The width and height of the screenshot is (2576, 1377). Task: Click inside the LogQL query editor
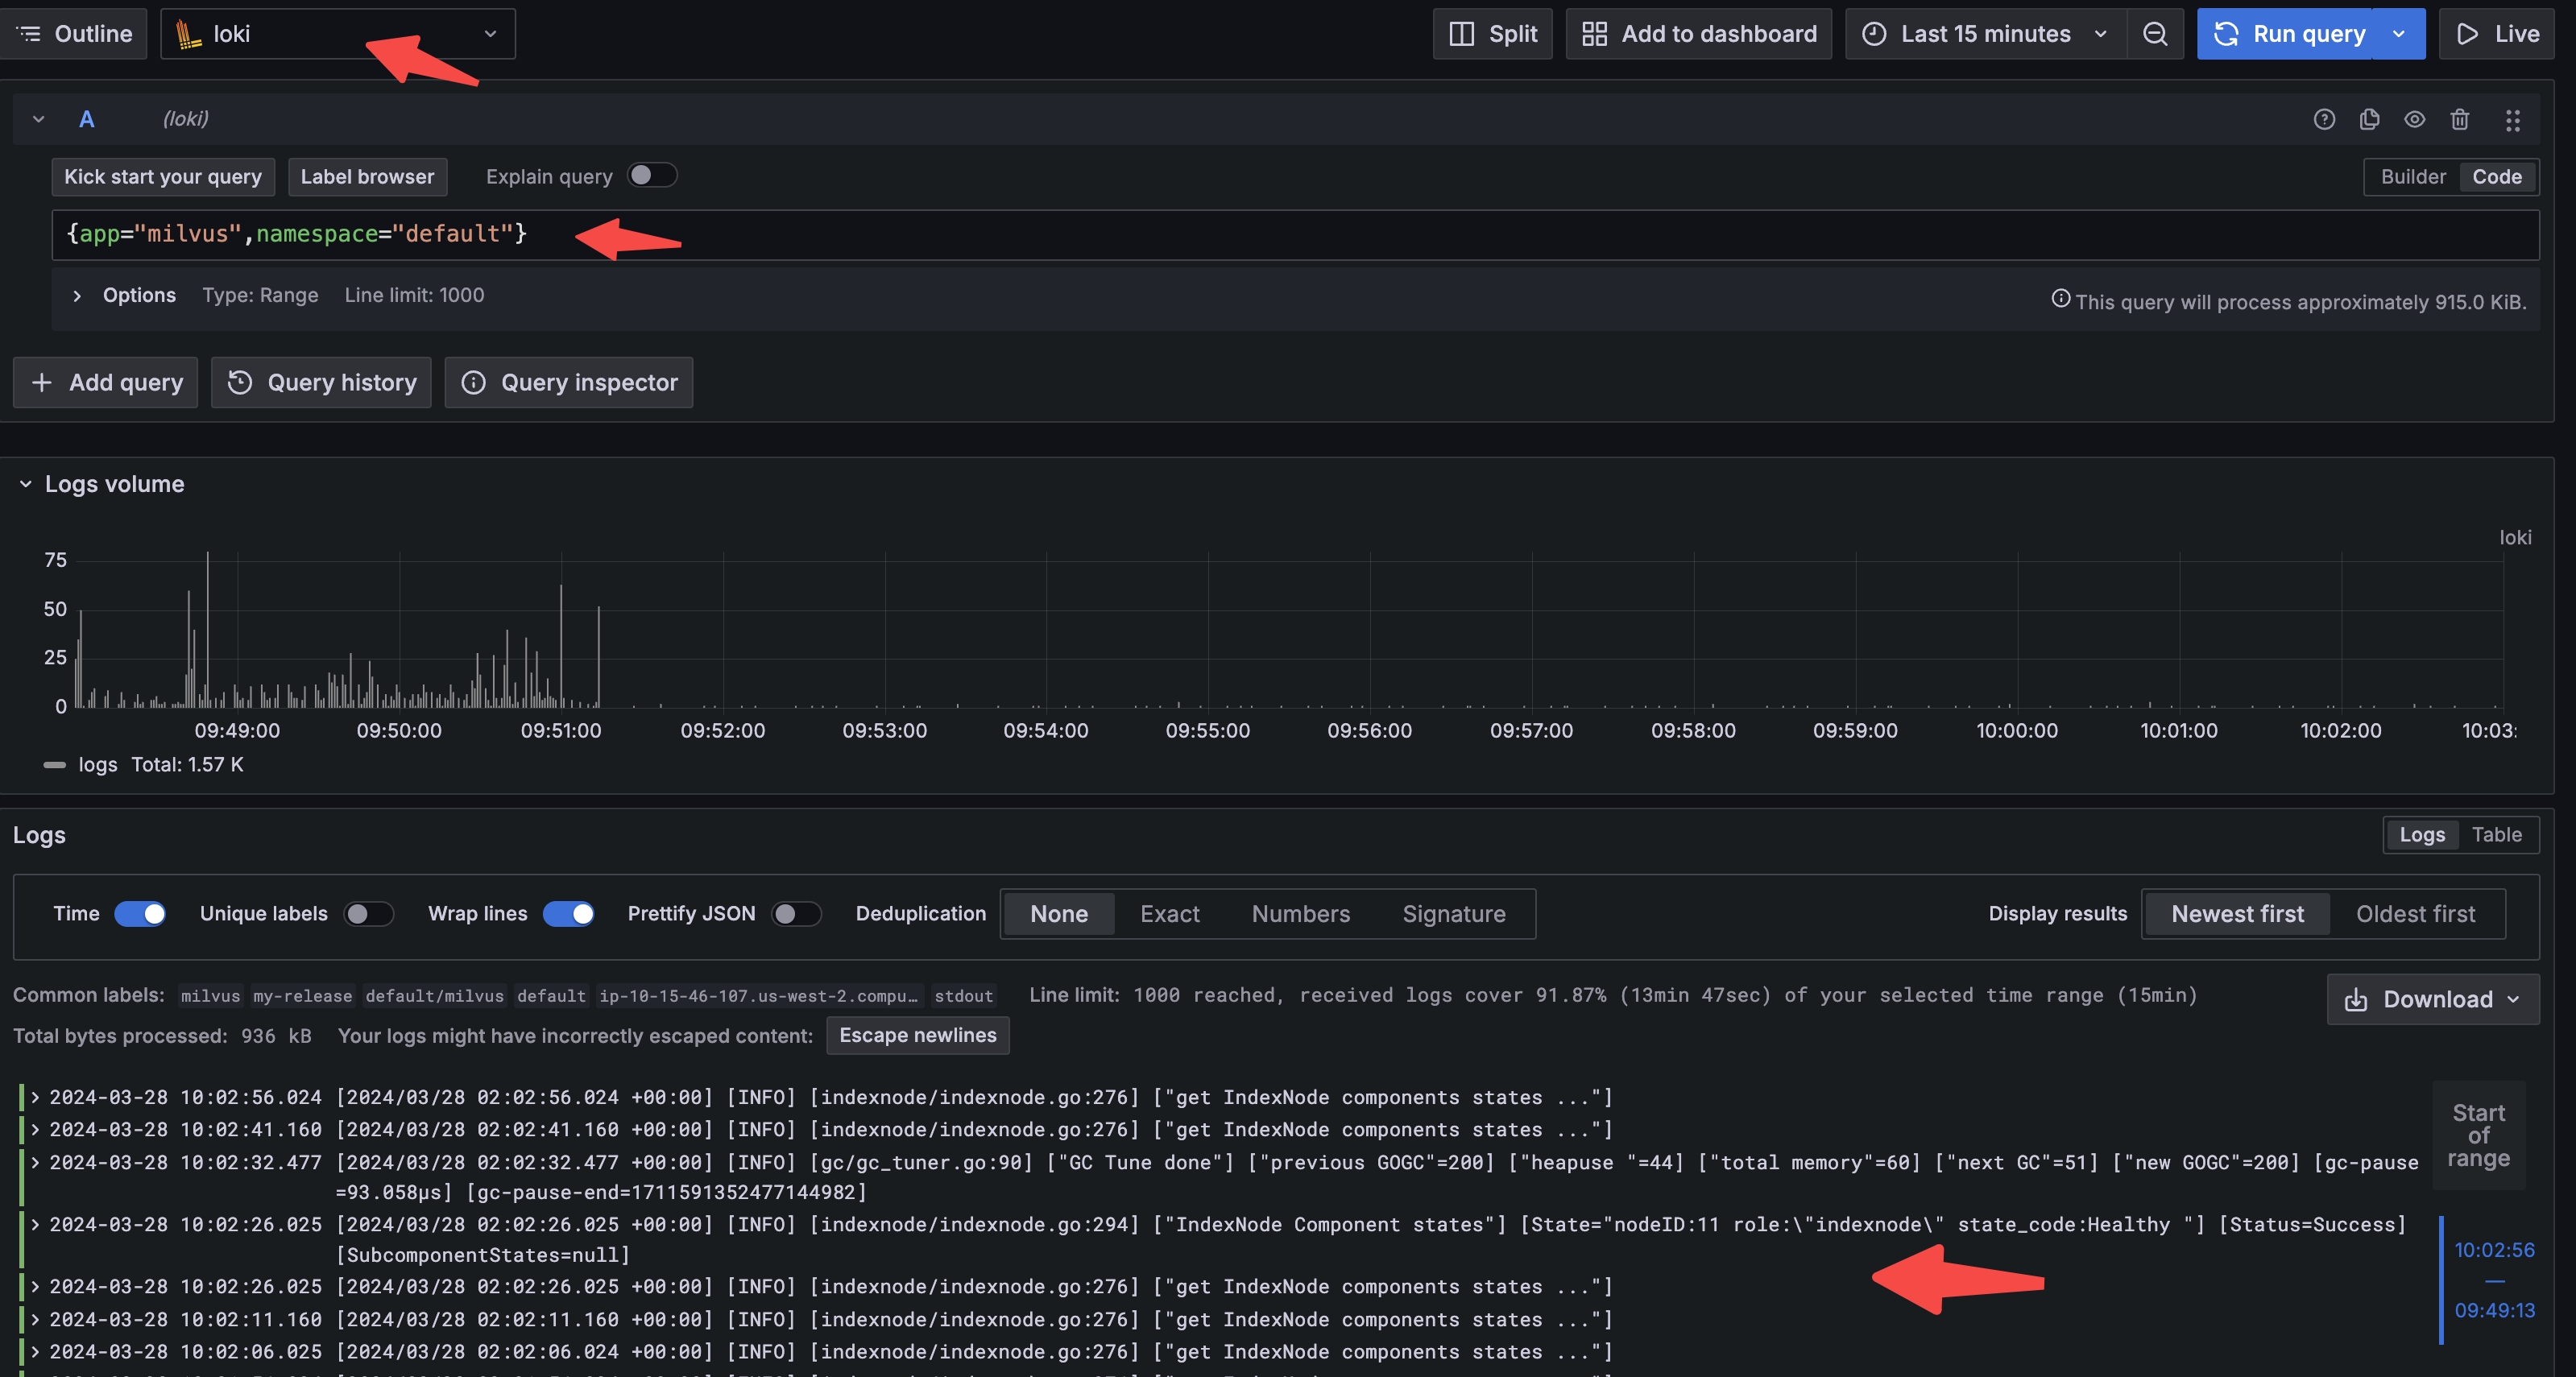tap(1000, 234)
